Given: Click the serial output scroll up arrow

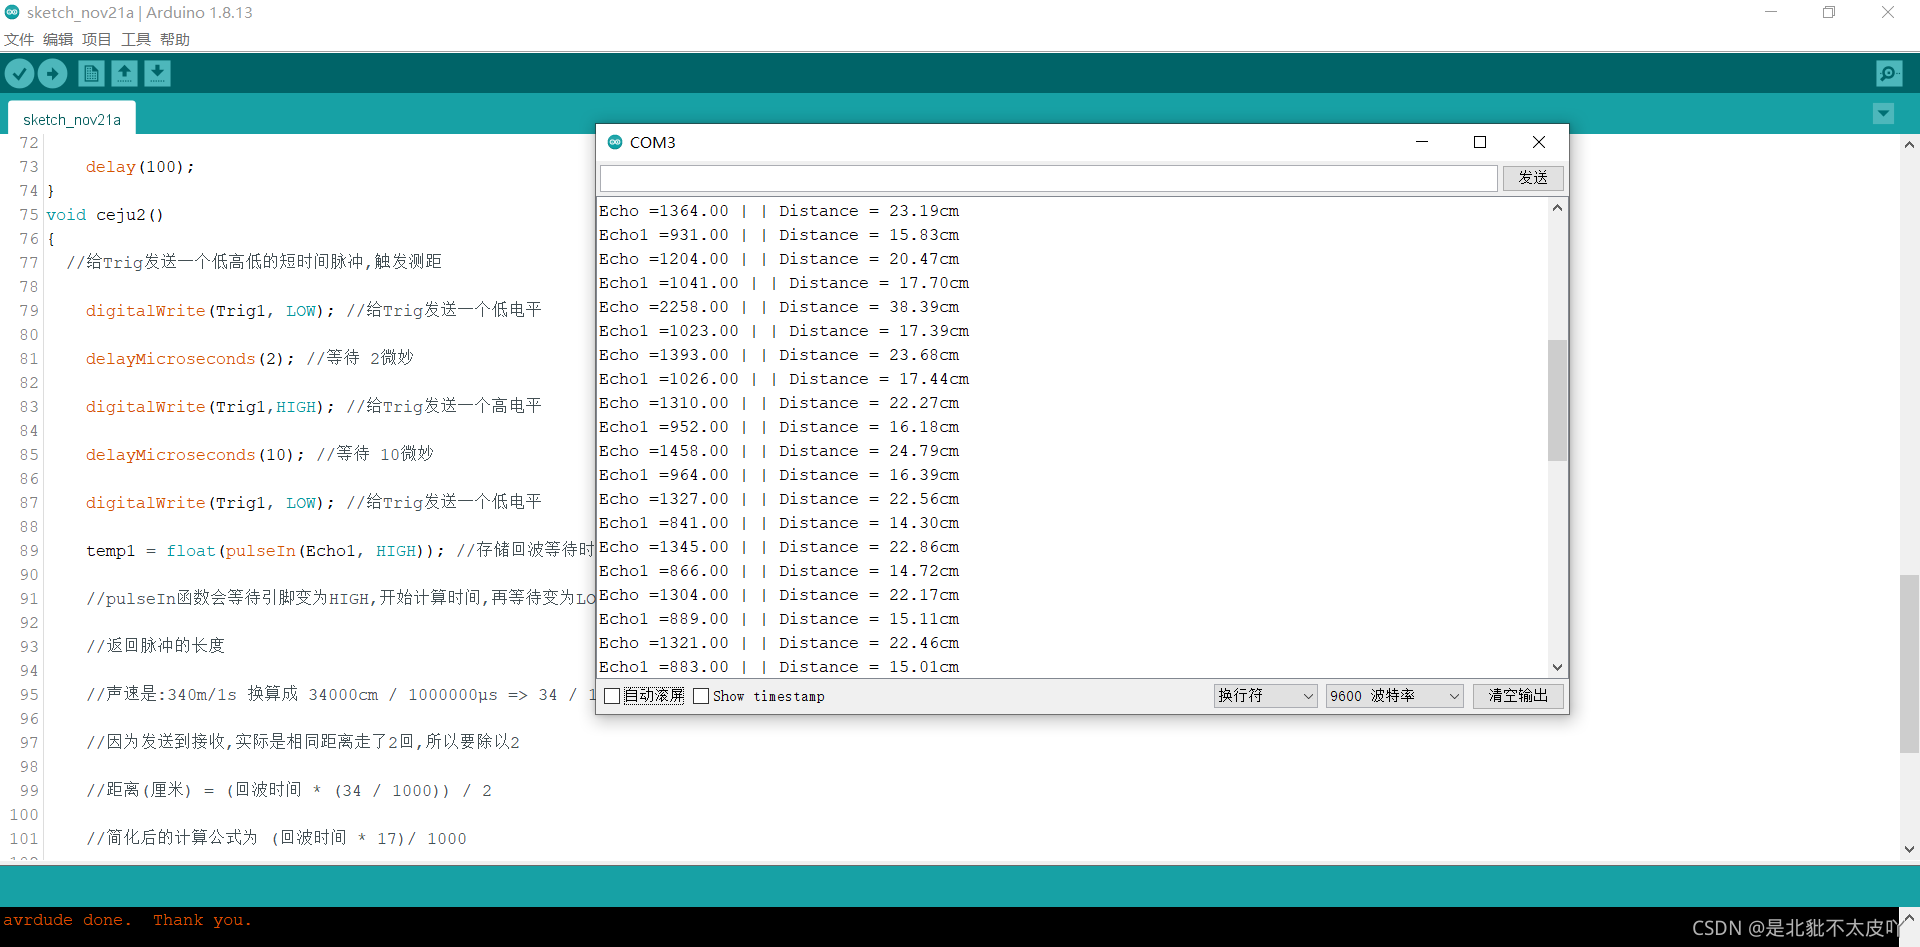Looking at the screenshot, I should pyautogui.click(x=1557, y=208).
